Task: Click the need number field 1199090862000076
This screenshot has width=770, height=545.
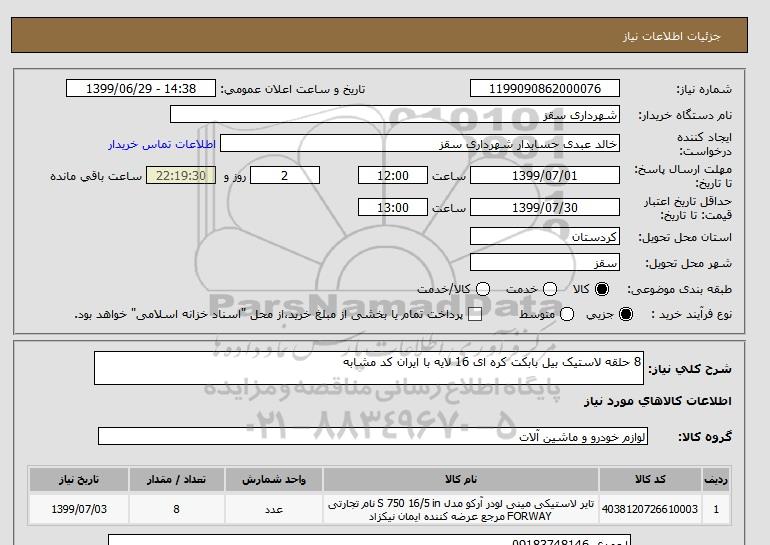Action: click(x=545, y=88)
